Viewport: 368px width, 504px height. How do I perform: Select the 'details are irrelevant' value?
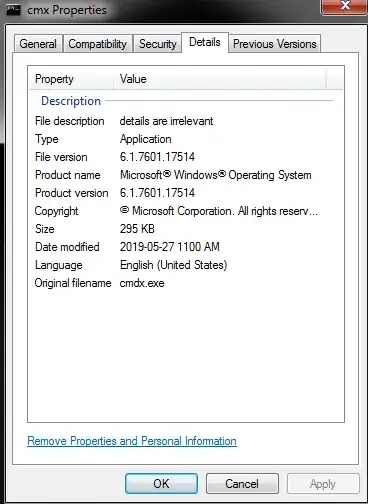click(x=166, y=121)
